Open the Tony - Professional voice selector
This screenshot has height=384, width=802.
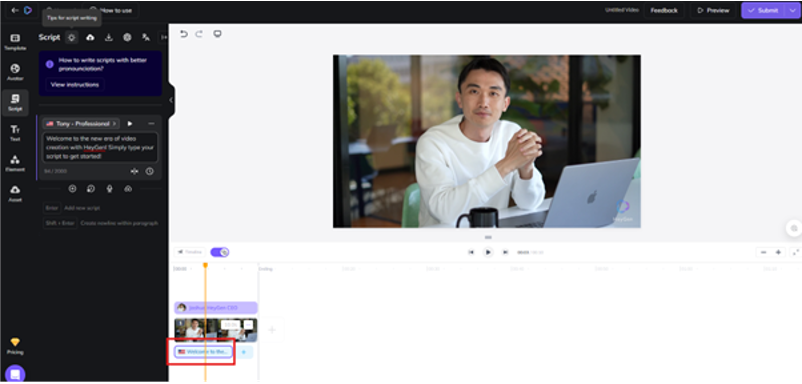tap(81, 123)
